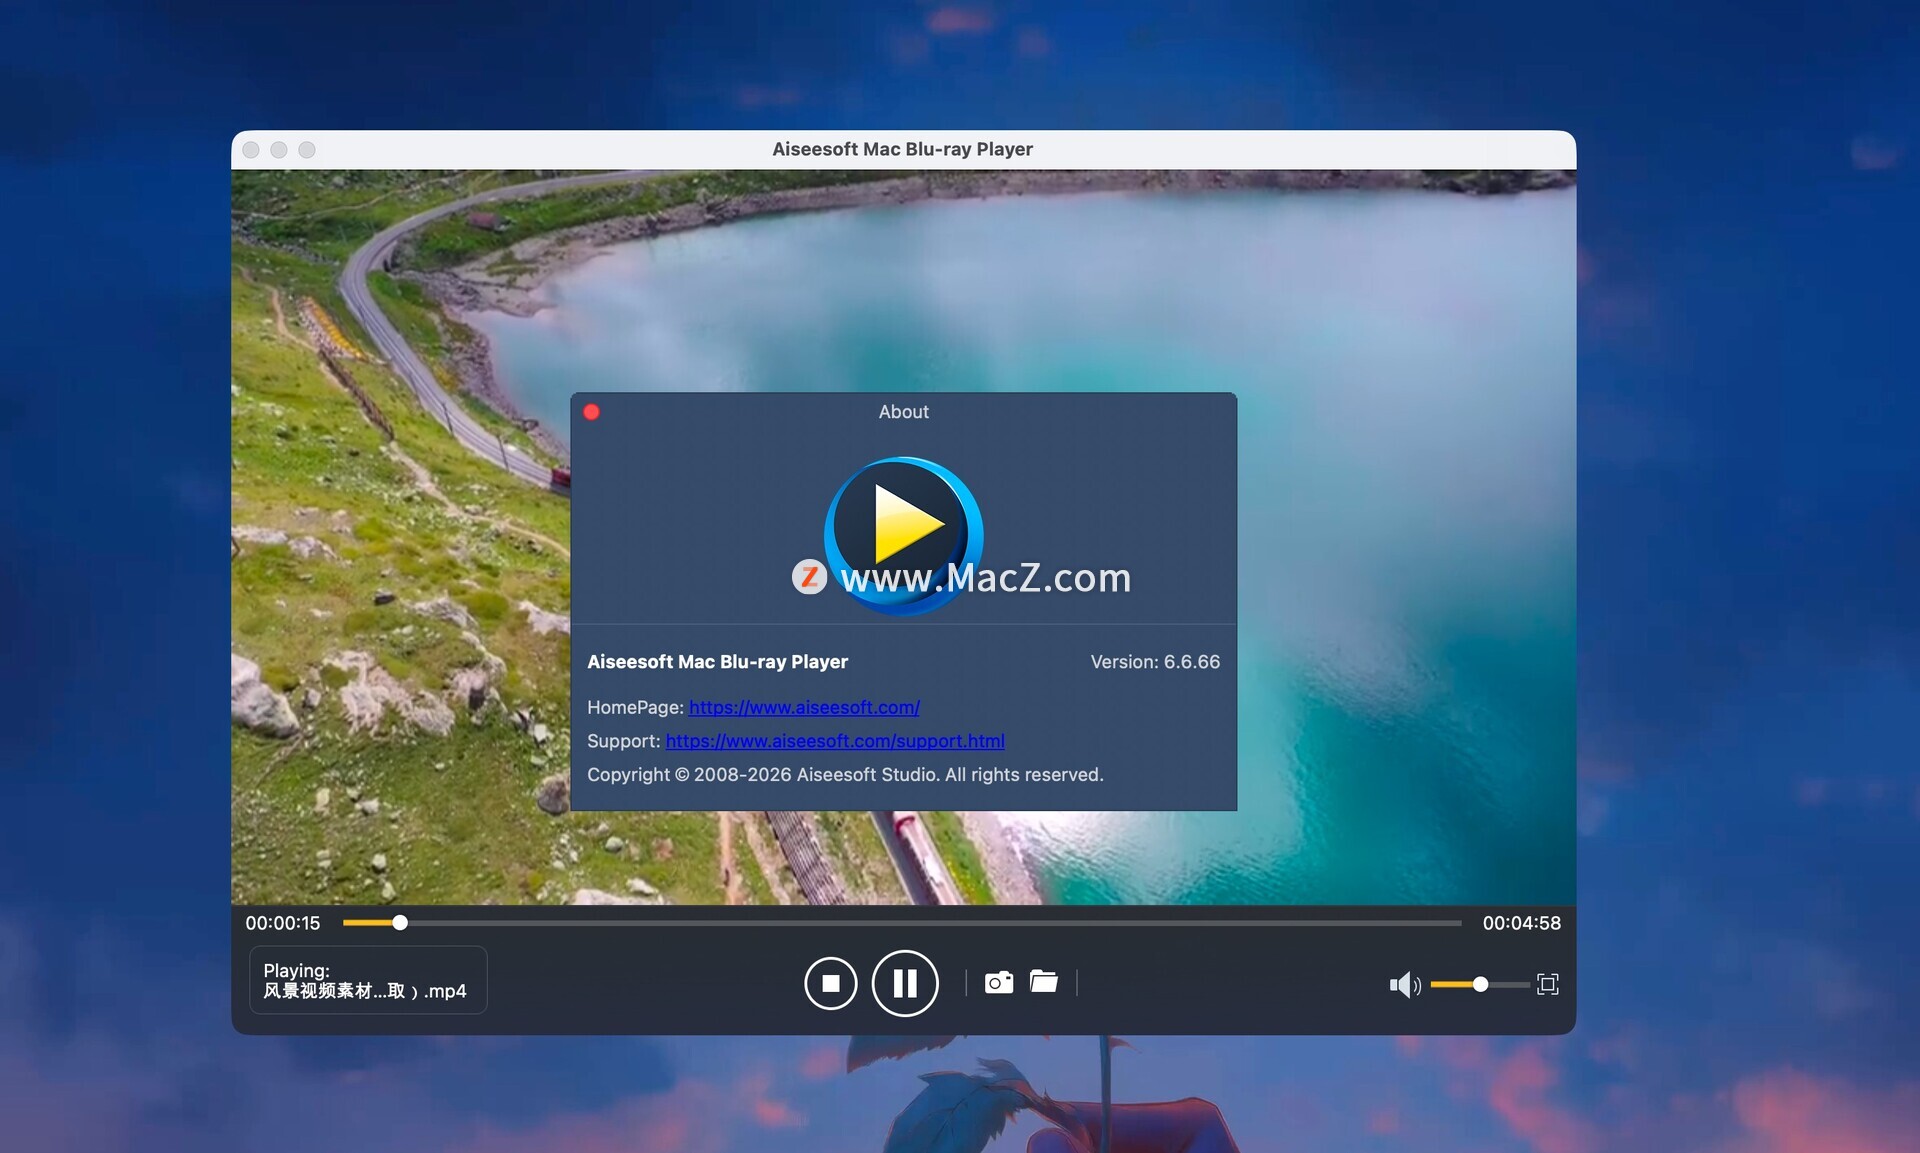This screenshot has width=1920, height=1153.
Task: Click the Playing file name label
Action: [x=367, y=980]
